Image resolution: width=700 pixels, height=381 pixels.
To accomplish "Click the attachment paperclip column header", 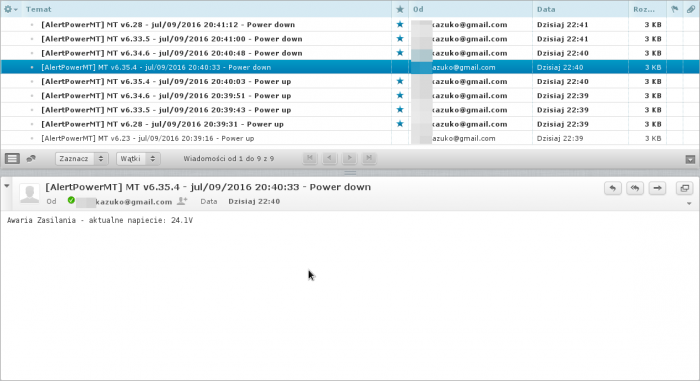I will [x=691, y=9].
